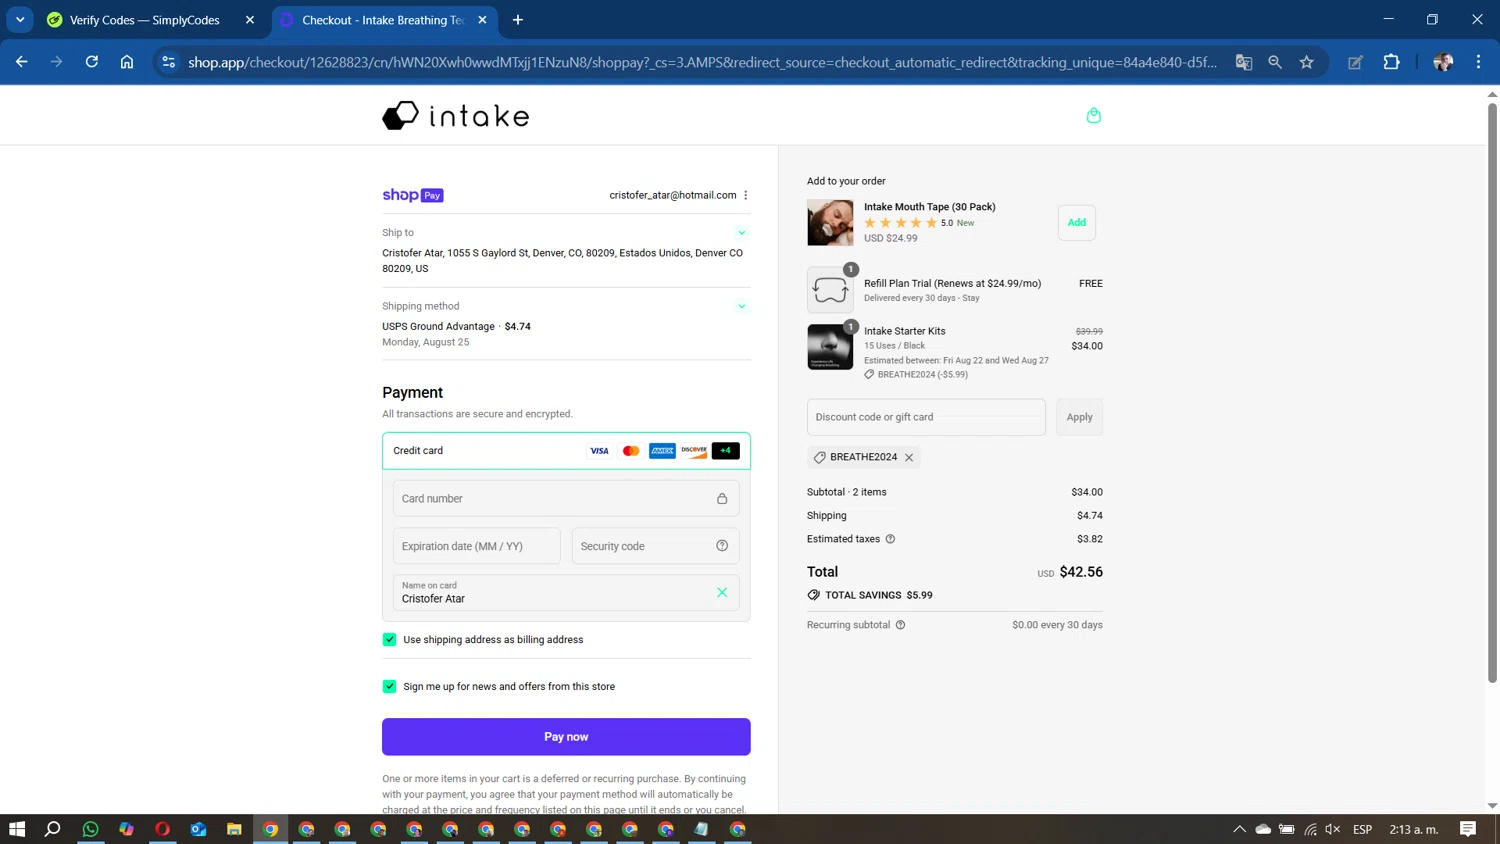This screenshot has width=1500, height=844.
Task: Select the Credit card payment option
Action: [566, 451]
